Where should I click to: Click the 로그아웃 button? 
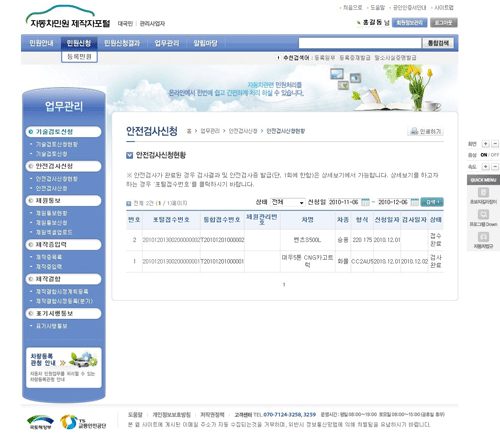pos(443,23)
